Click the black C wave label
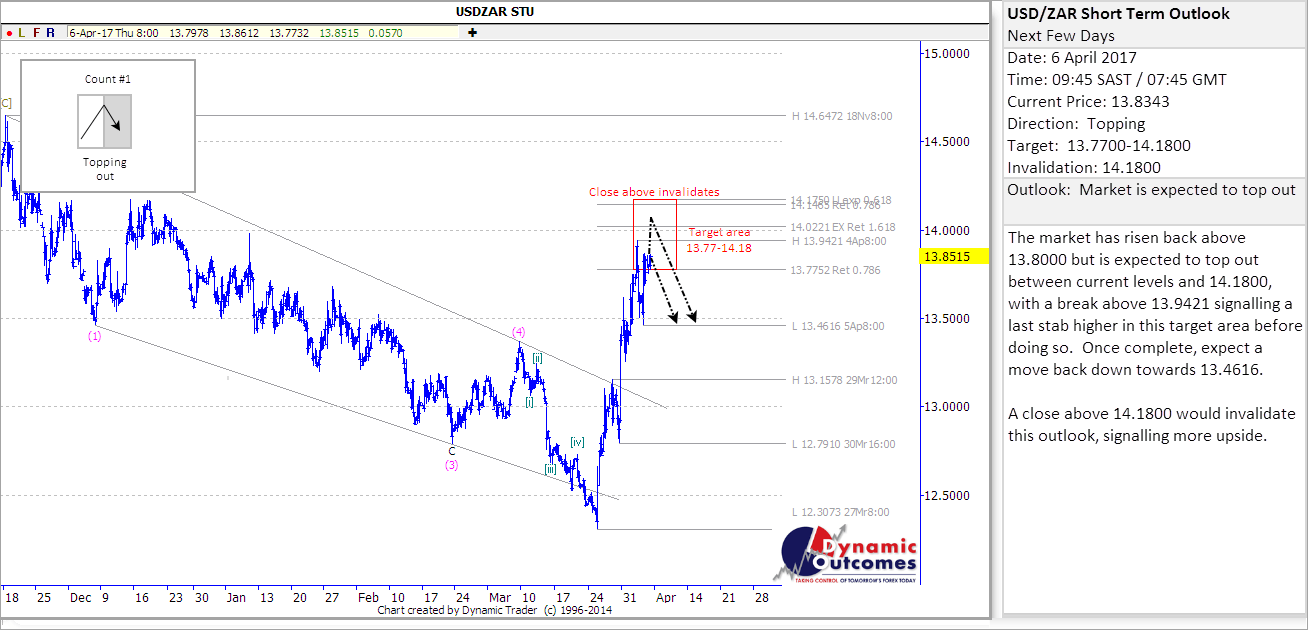1308x644 pixels. 452,451
